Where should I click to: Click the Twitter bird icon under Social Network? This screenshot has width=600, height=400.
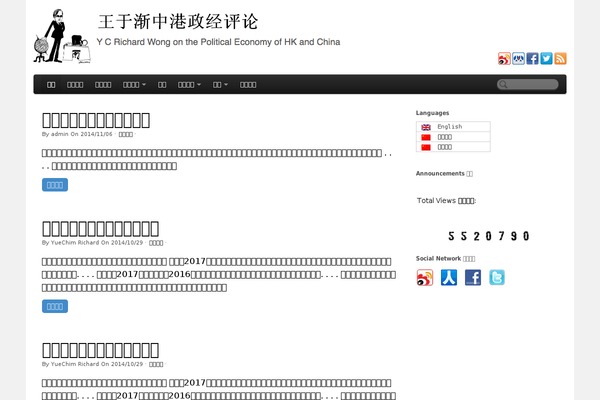497,278
